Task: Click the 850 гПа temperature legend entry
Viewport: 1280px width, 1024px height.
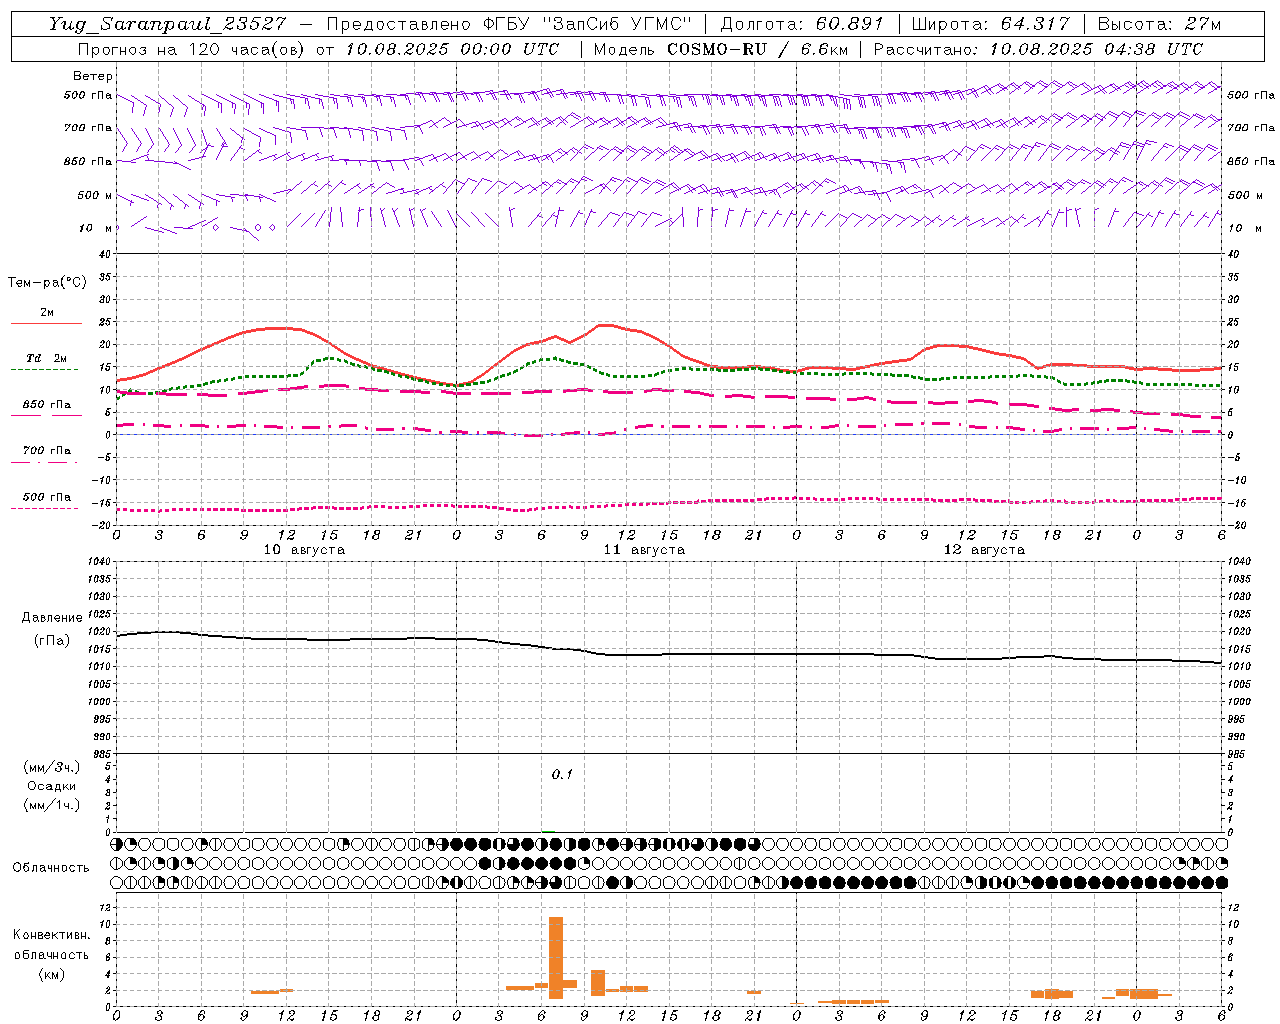Action: point(47,405)
